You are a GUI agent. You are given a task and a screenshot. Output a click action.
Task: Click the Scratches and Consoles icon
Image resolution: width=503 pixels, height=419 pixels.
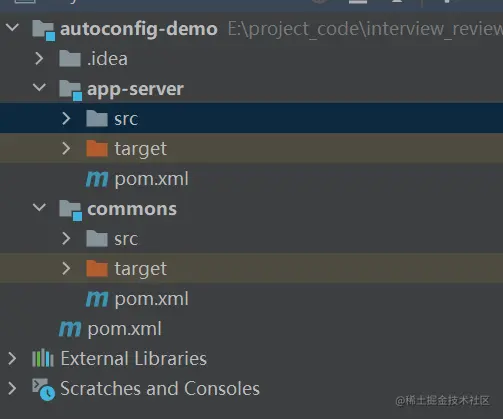click(43, 389)
